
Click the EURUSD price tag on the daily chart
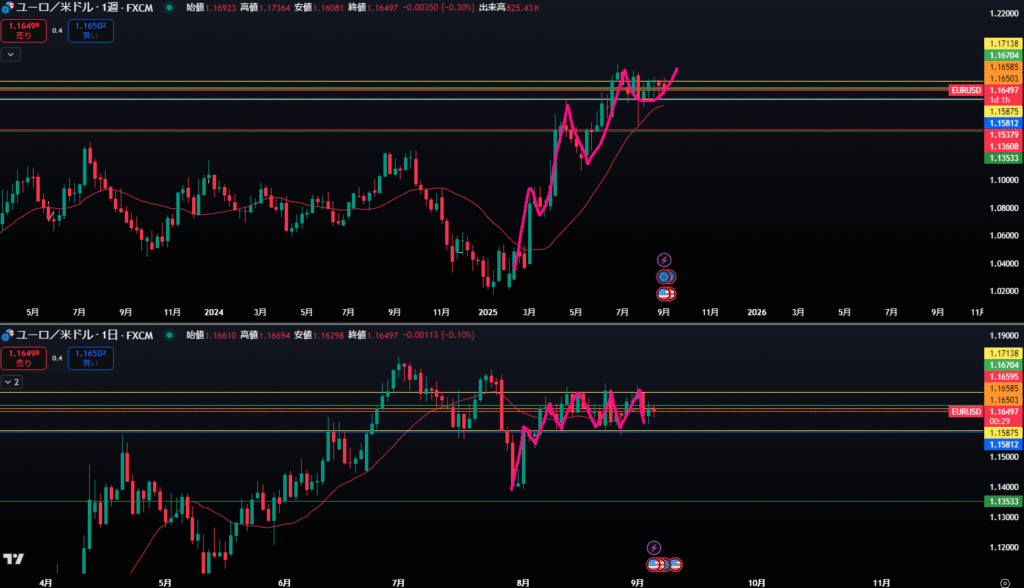(x=966, y=412)
